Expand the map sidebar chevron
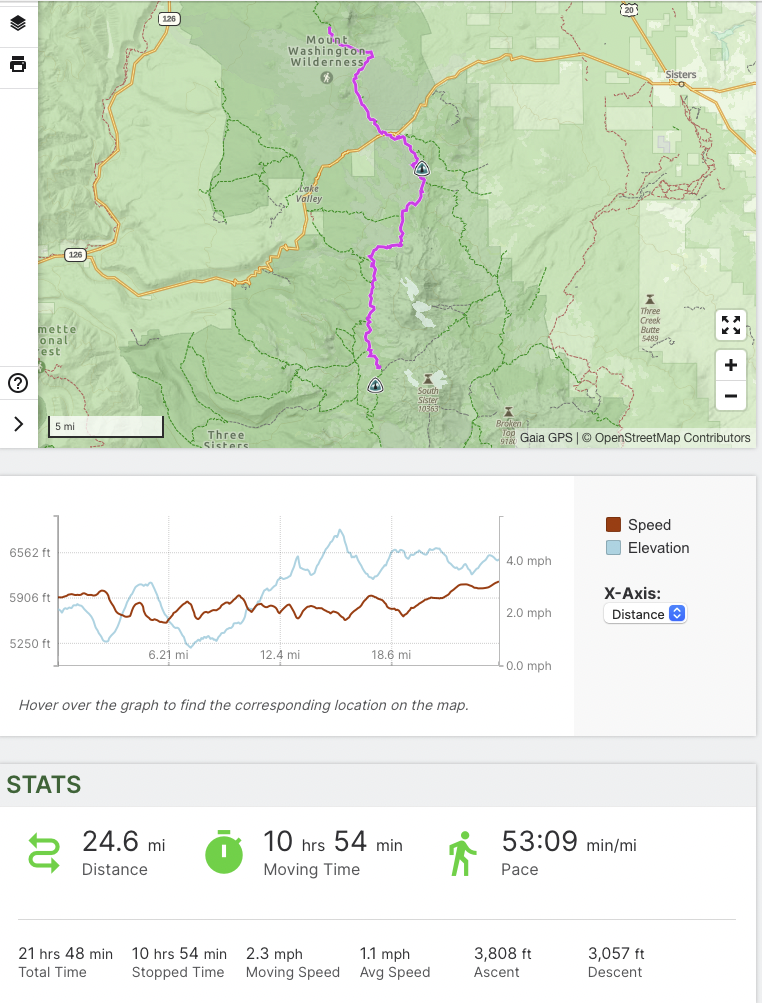Screen dimensions: 762x1003 [18, 424]
